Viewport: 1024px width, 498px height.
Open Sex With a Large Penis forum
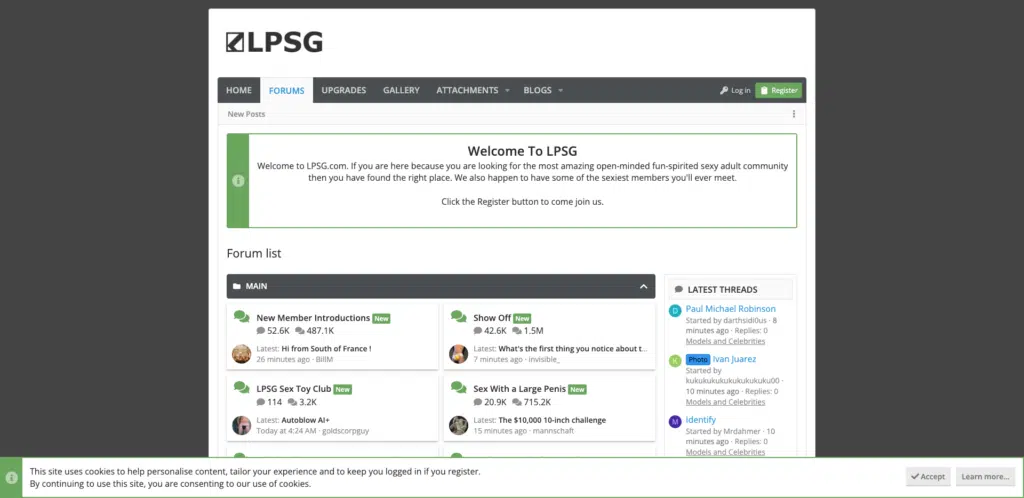pos(519,388)
